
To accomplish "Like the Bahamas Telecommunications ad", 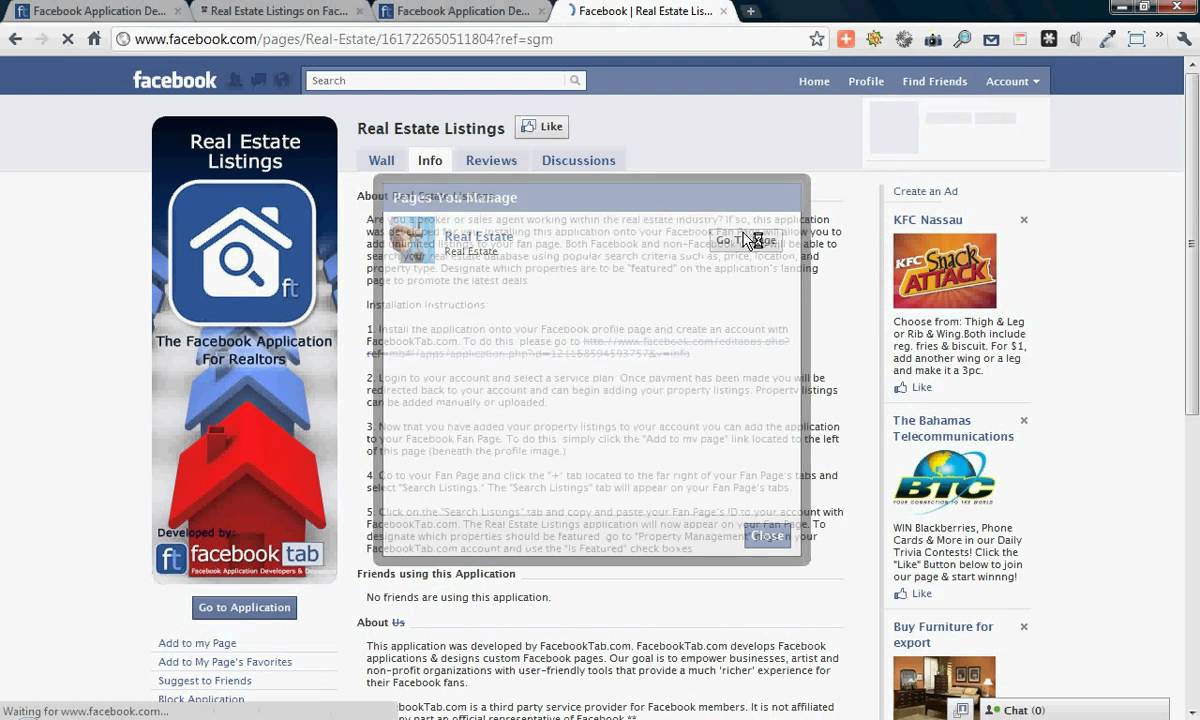I will point(913,593).
